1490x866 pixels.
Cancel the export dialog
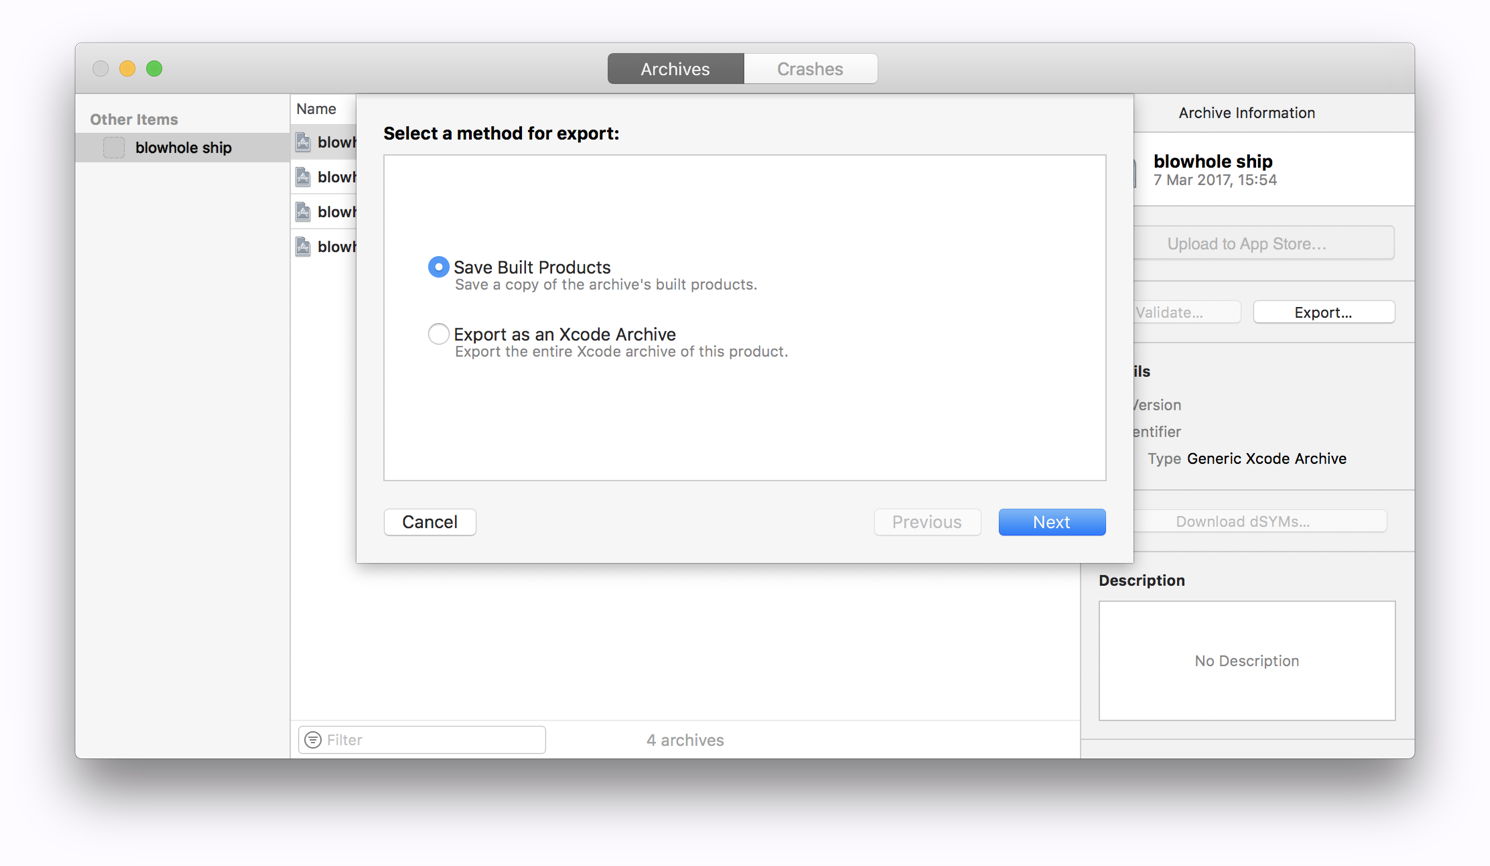tap(429, 521)
